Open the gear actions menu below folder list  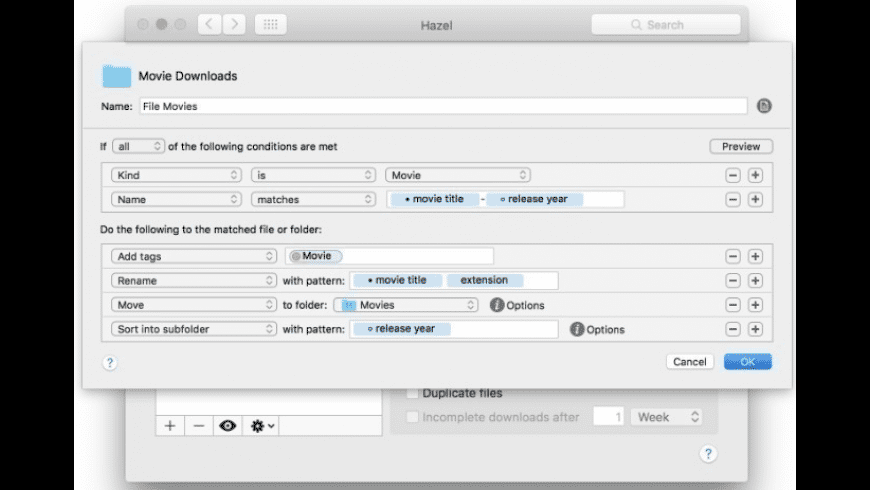[262, 426]
